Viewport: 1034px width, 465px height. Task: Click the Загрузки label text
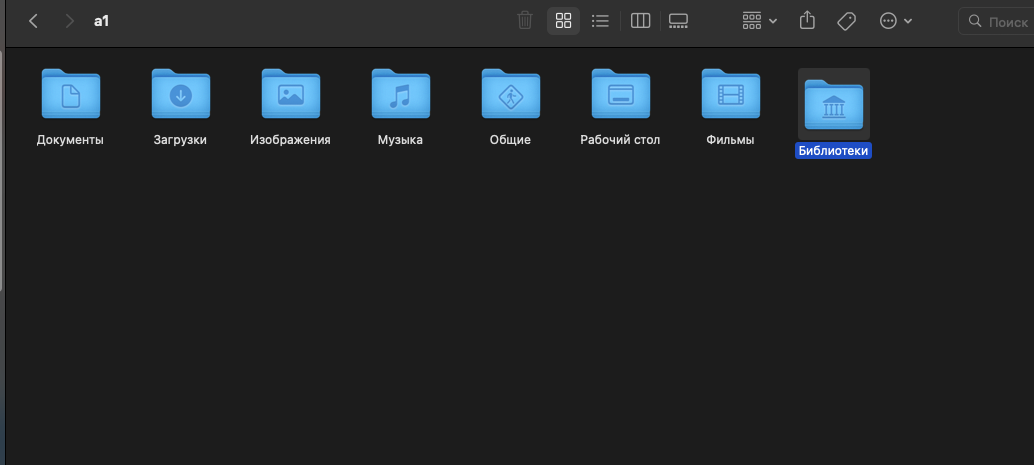tap(180, 140)
